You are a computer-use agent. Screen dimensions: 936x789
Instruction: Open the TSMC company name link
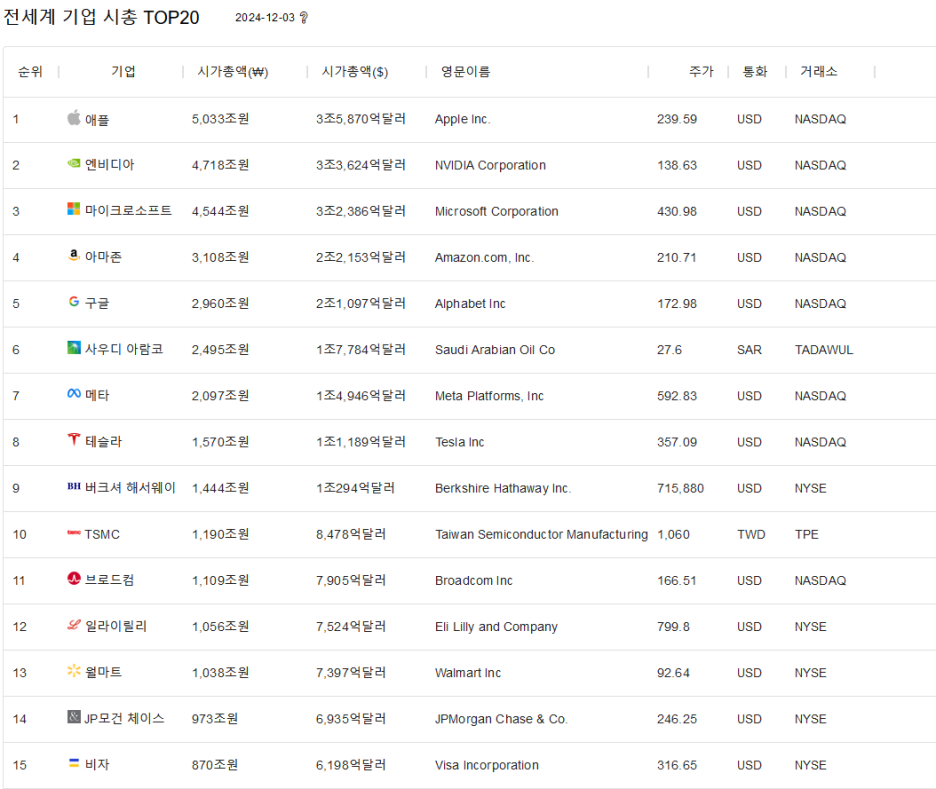click(x=102, y=534)
